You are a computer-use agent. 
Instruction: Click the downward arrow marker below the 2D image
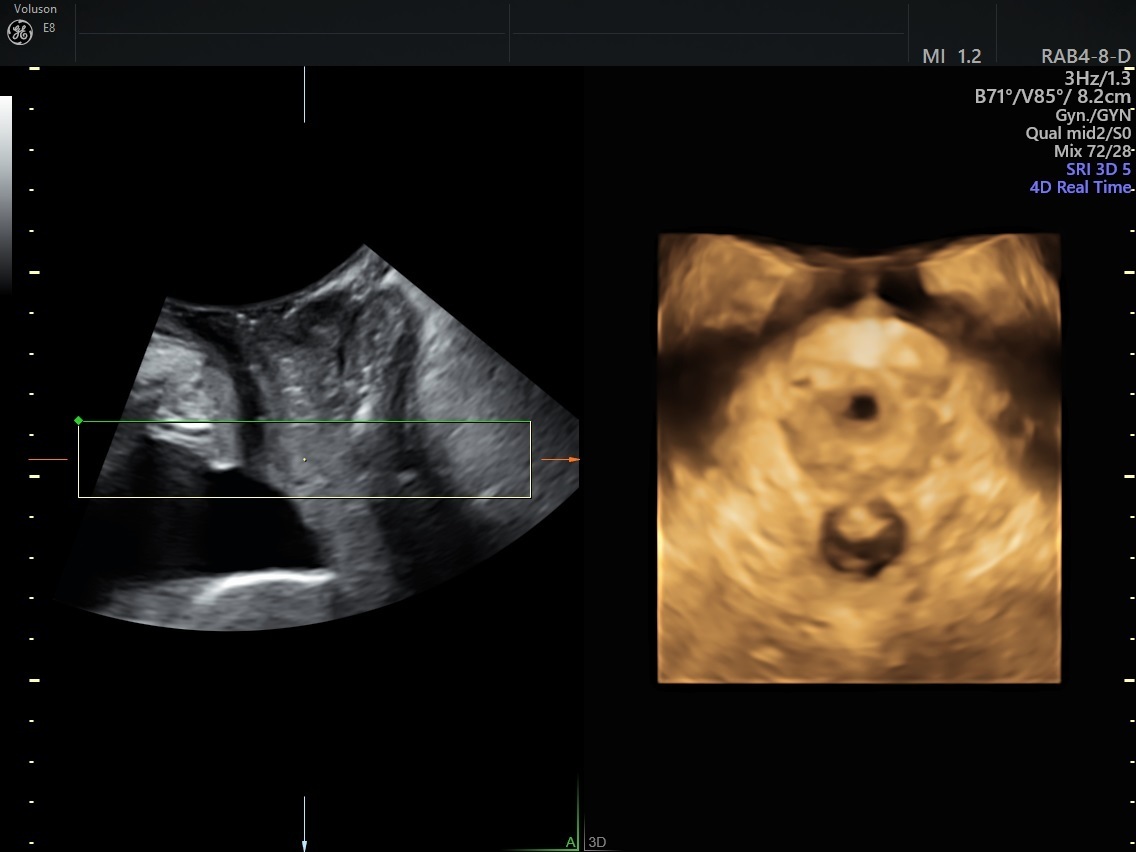click(304, 824)
